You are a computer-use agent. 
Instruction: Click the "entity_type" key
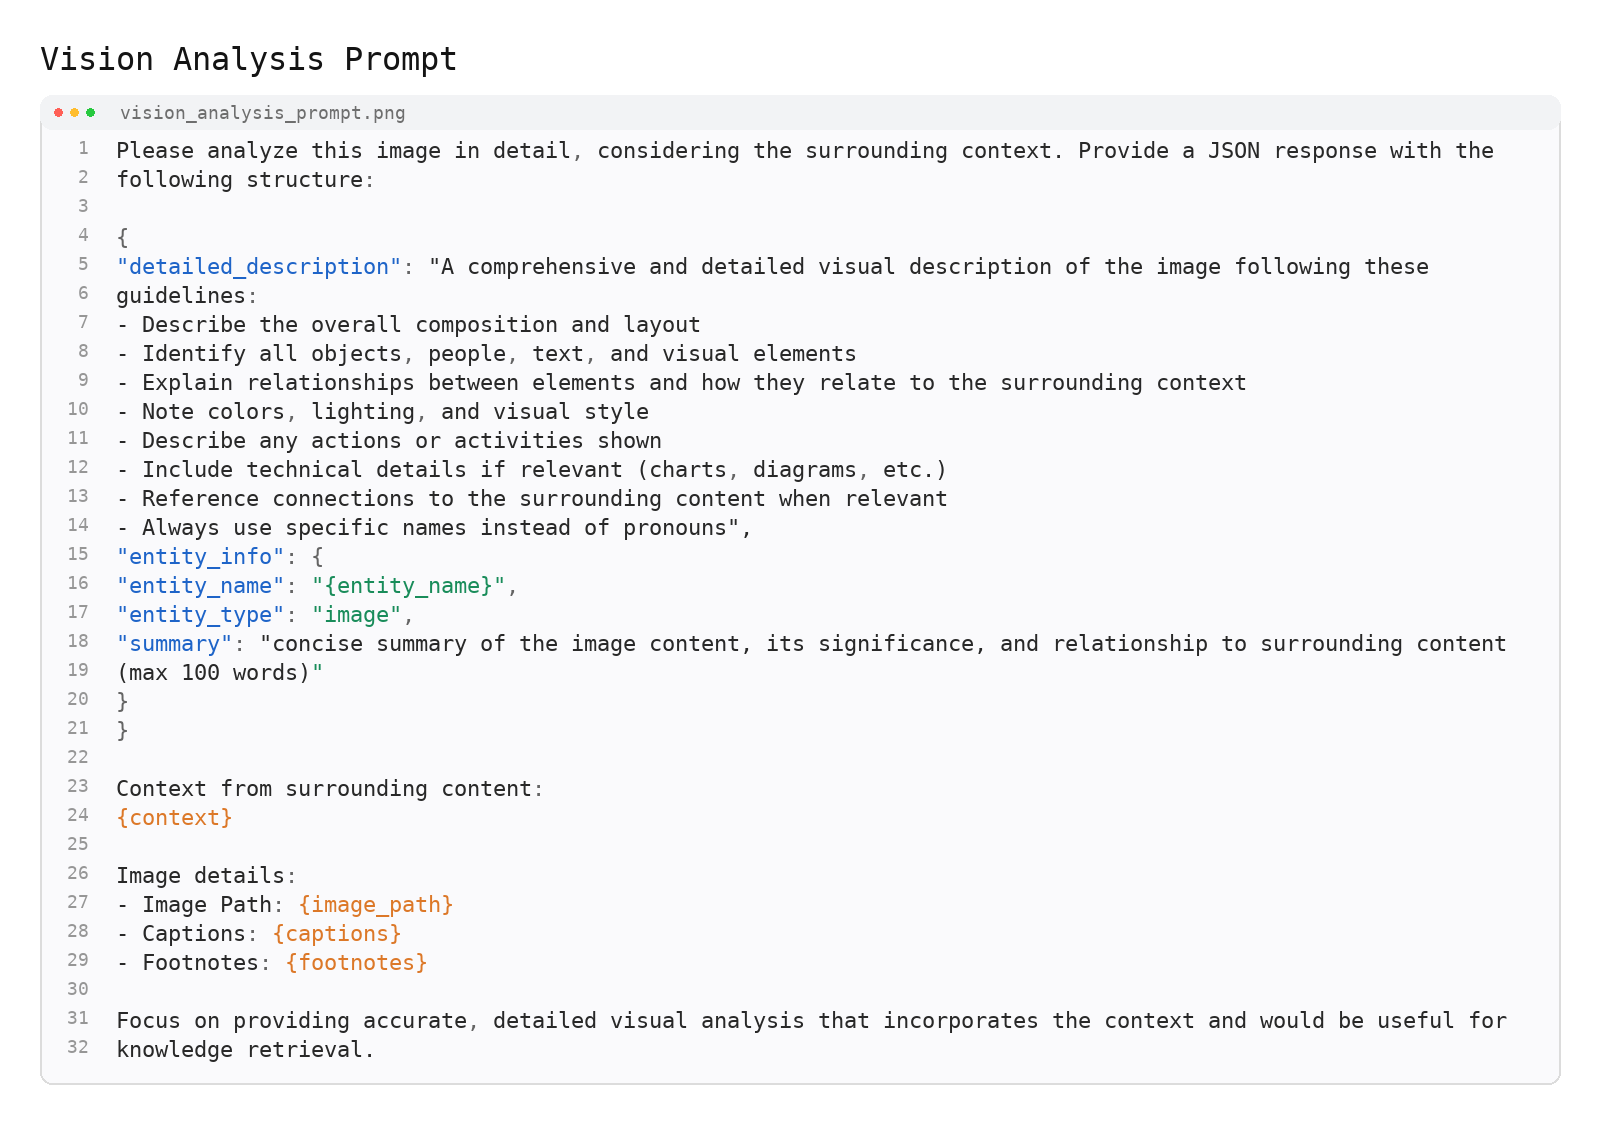(200, 615)
